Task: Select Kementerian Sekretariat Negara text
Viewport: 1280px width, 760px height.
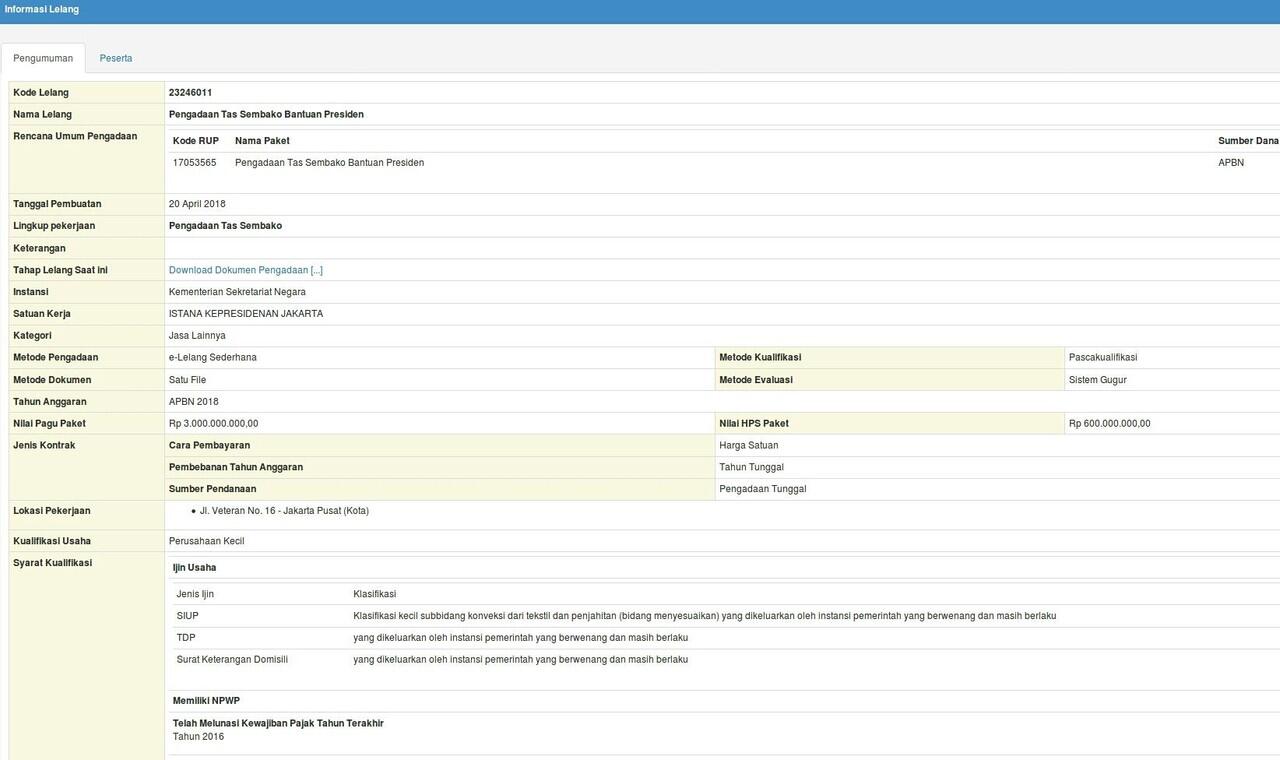Action: point(237,292)
